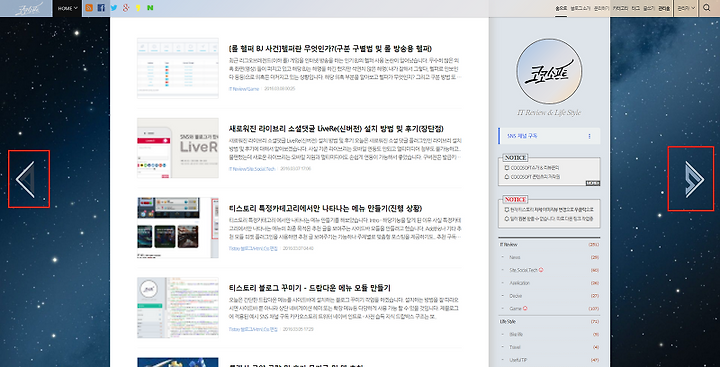Viewport: 720px width, 367px height.
Task: Click the MORE button in notice box
Action: 593,183
